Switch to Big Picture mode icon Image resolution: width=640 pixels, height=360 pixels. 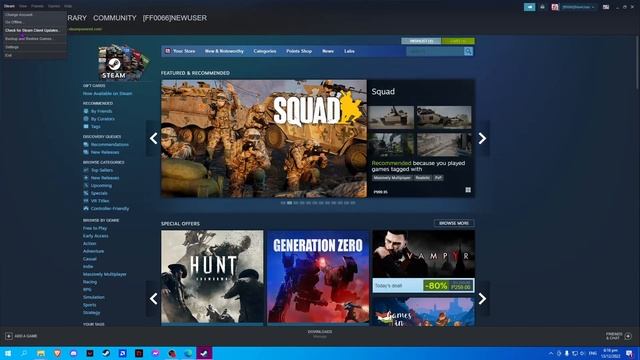(x=606, y=7)
